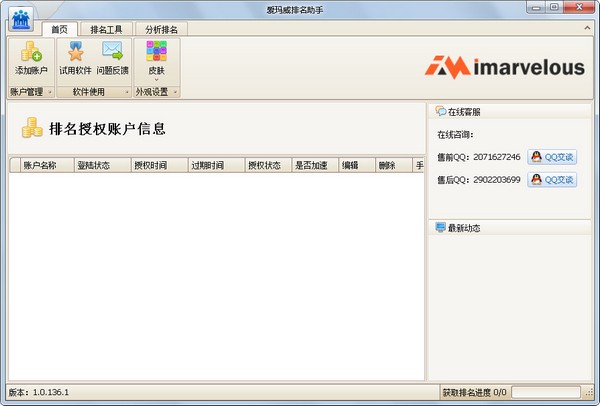Switch to the 排名工具 tab
The height and width of the screenshot is (406, 600).
(106, 29)
